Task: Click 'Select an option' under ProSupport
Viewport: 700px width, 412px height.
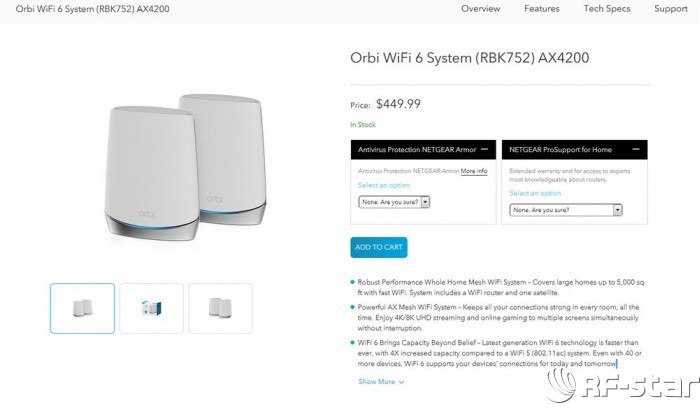Action: tap(535, 193)
